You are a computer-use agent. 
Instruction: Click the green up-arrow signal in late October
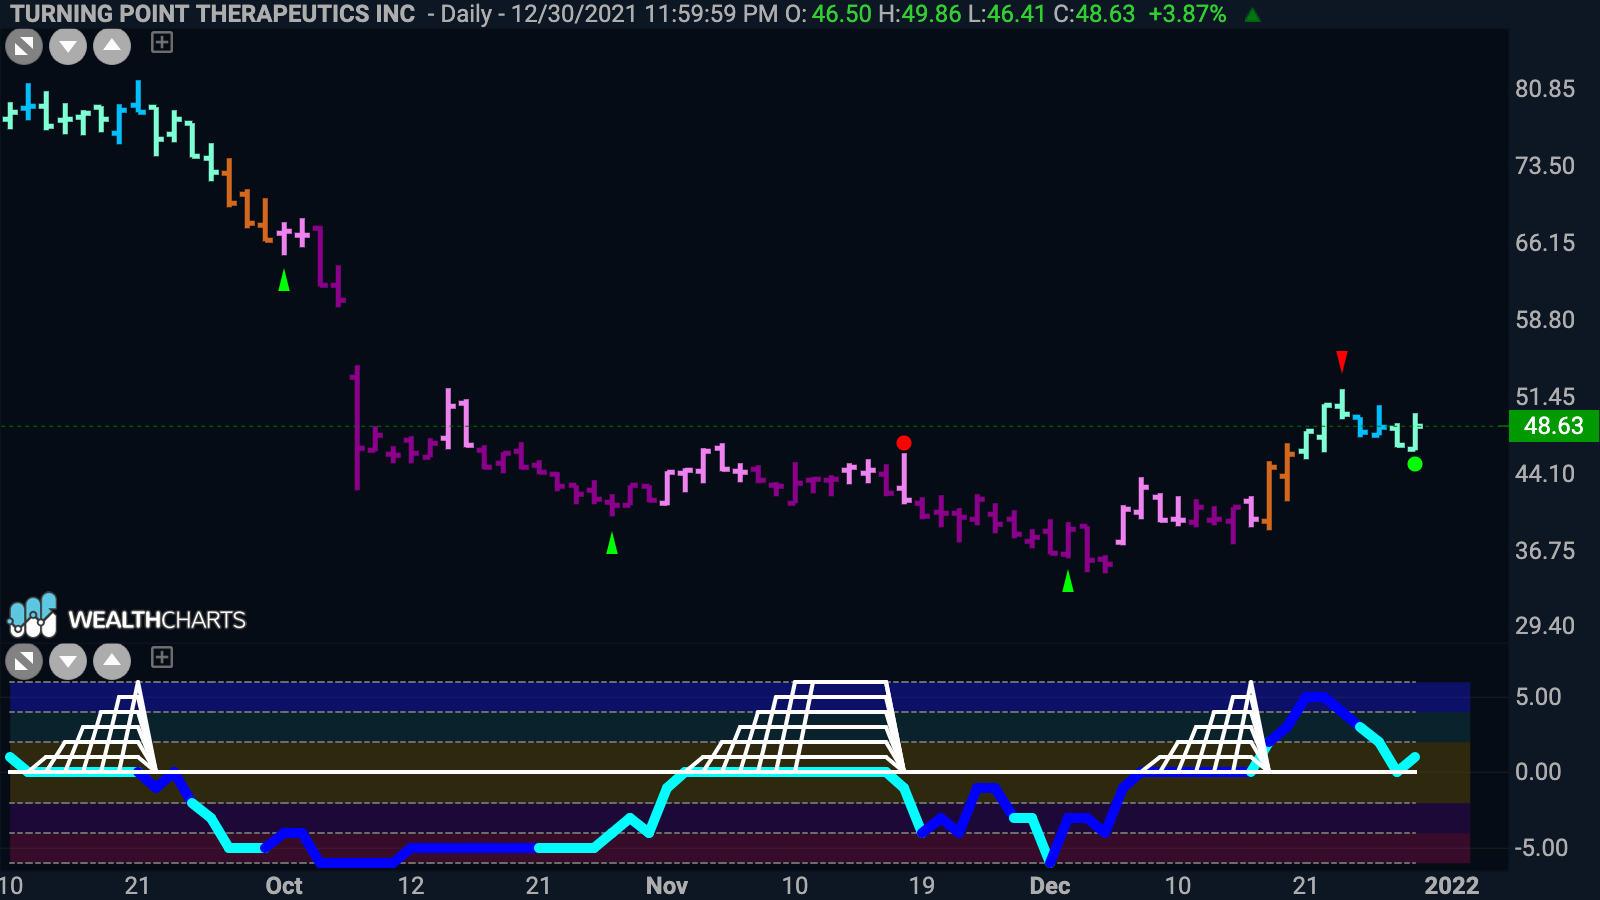tap(612, 543)
